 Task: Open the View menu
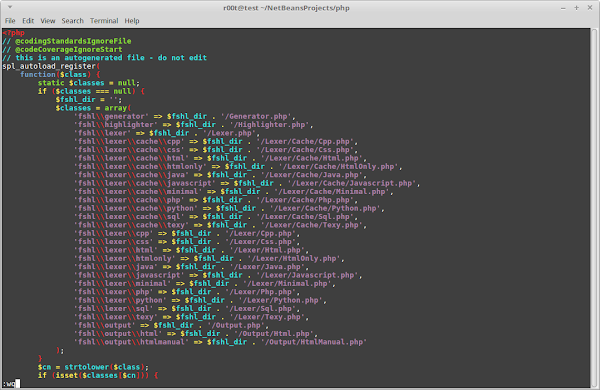pyautogui.click(x=48, y=21)
